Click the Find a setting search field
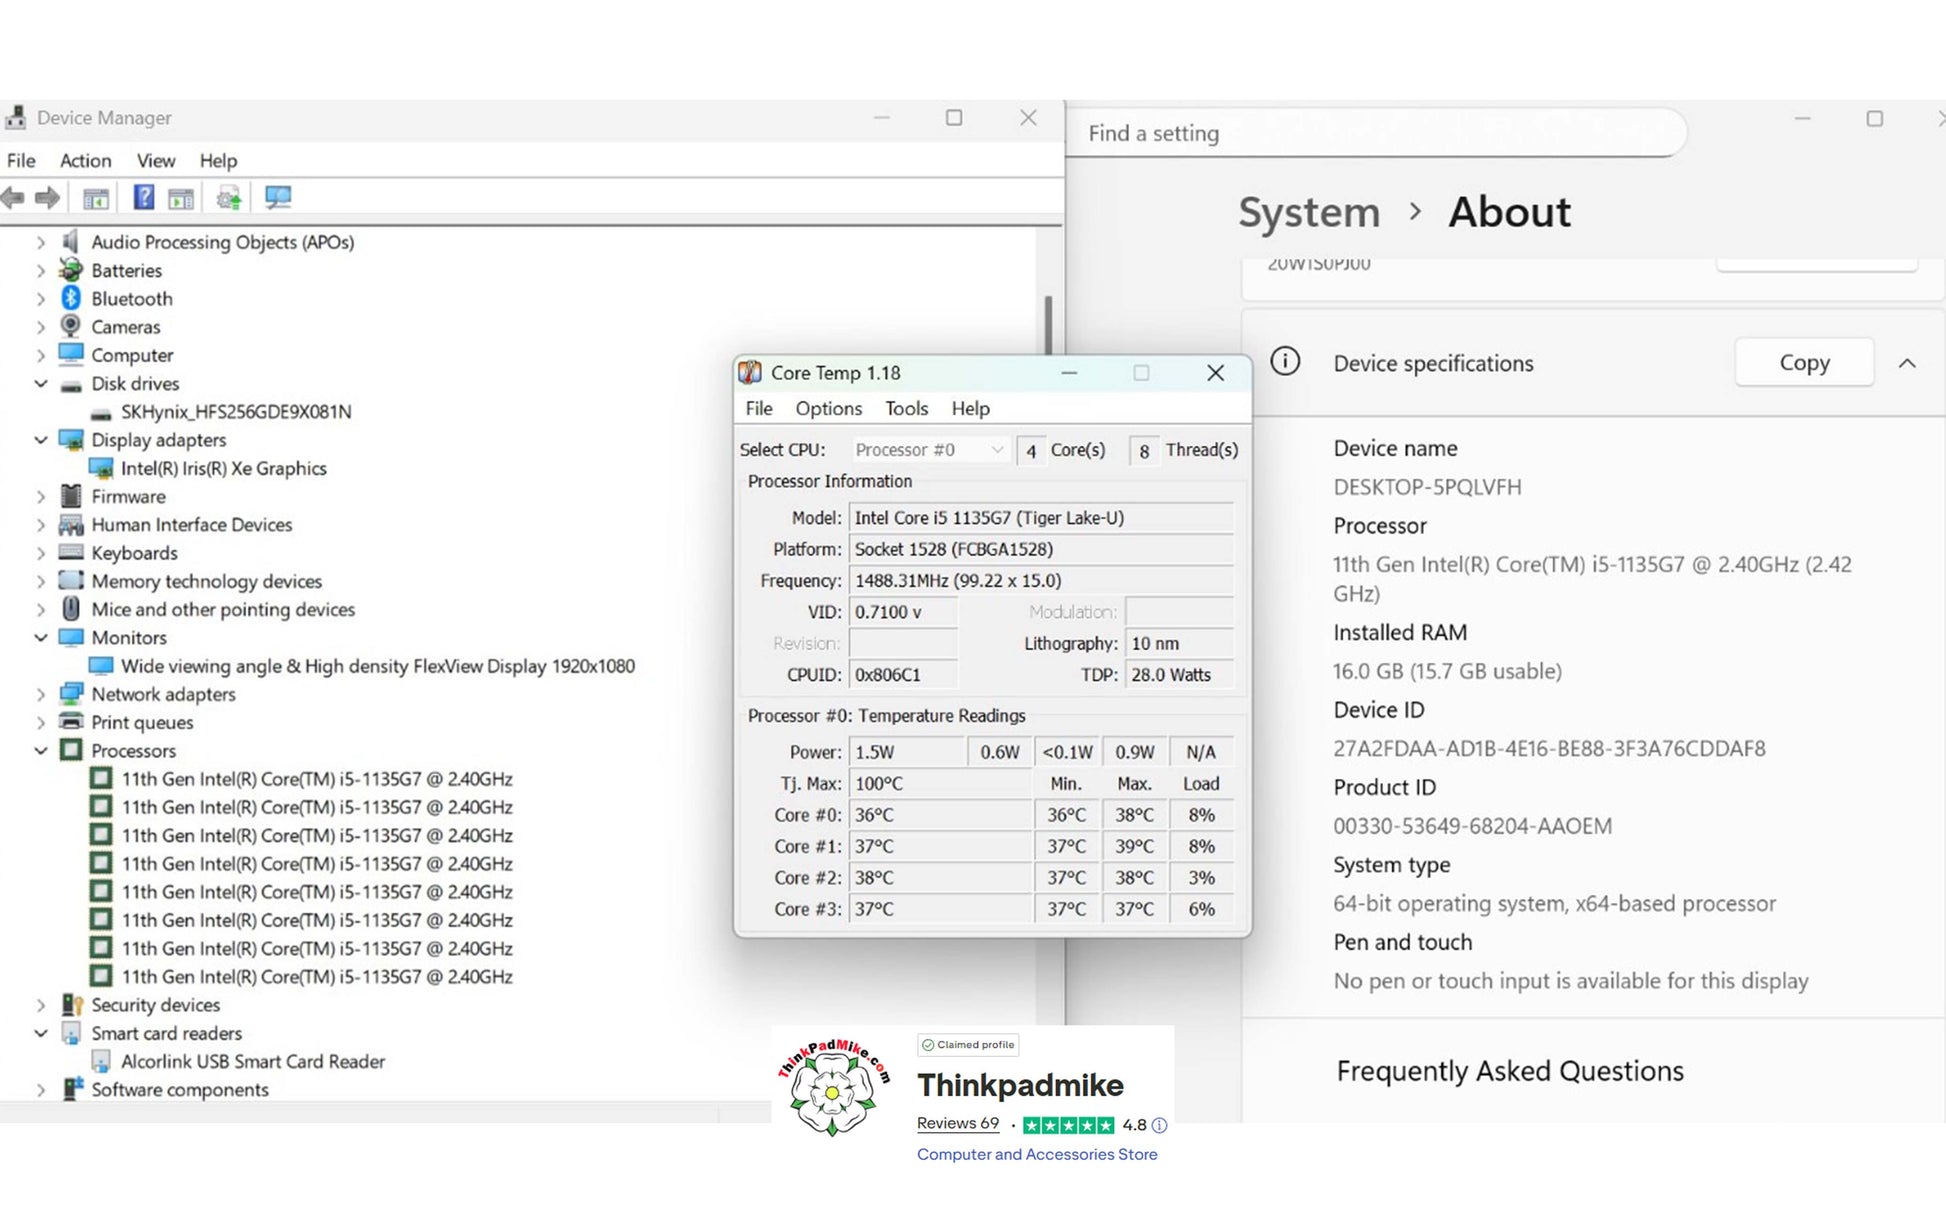This screenshot has width=1946, height=1223. point(1375,133)
